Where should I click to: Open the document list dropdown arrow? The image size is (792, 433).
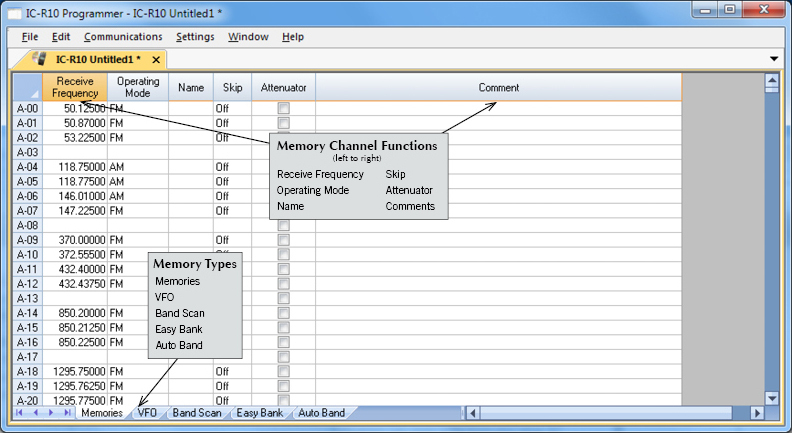[774, 59]
